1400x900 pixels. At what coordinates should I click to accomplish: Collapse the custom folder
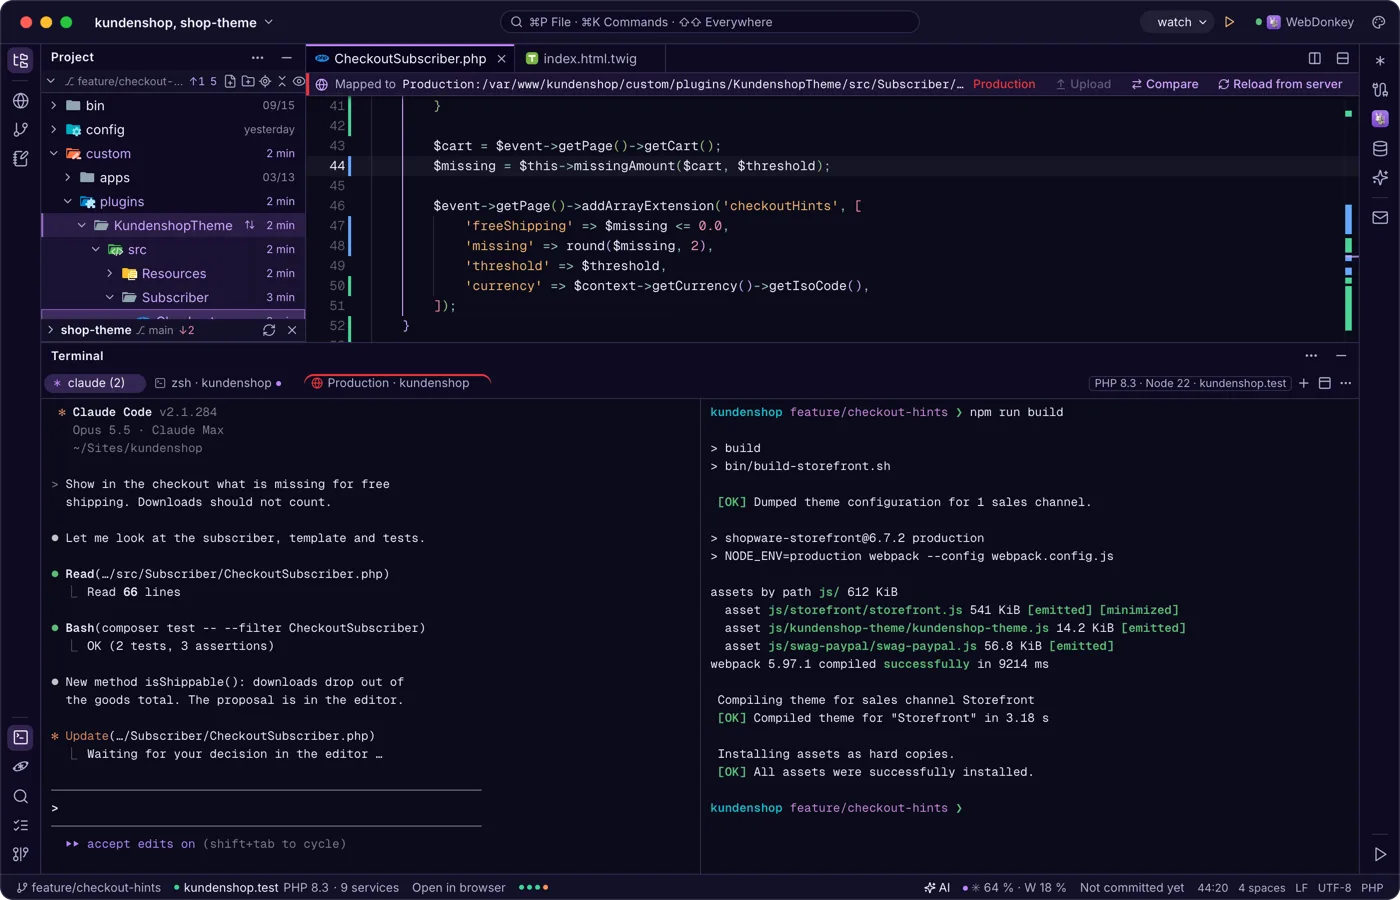tap(54, 153)
